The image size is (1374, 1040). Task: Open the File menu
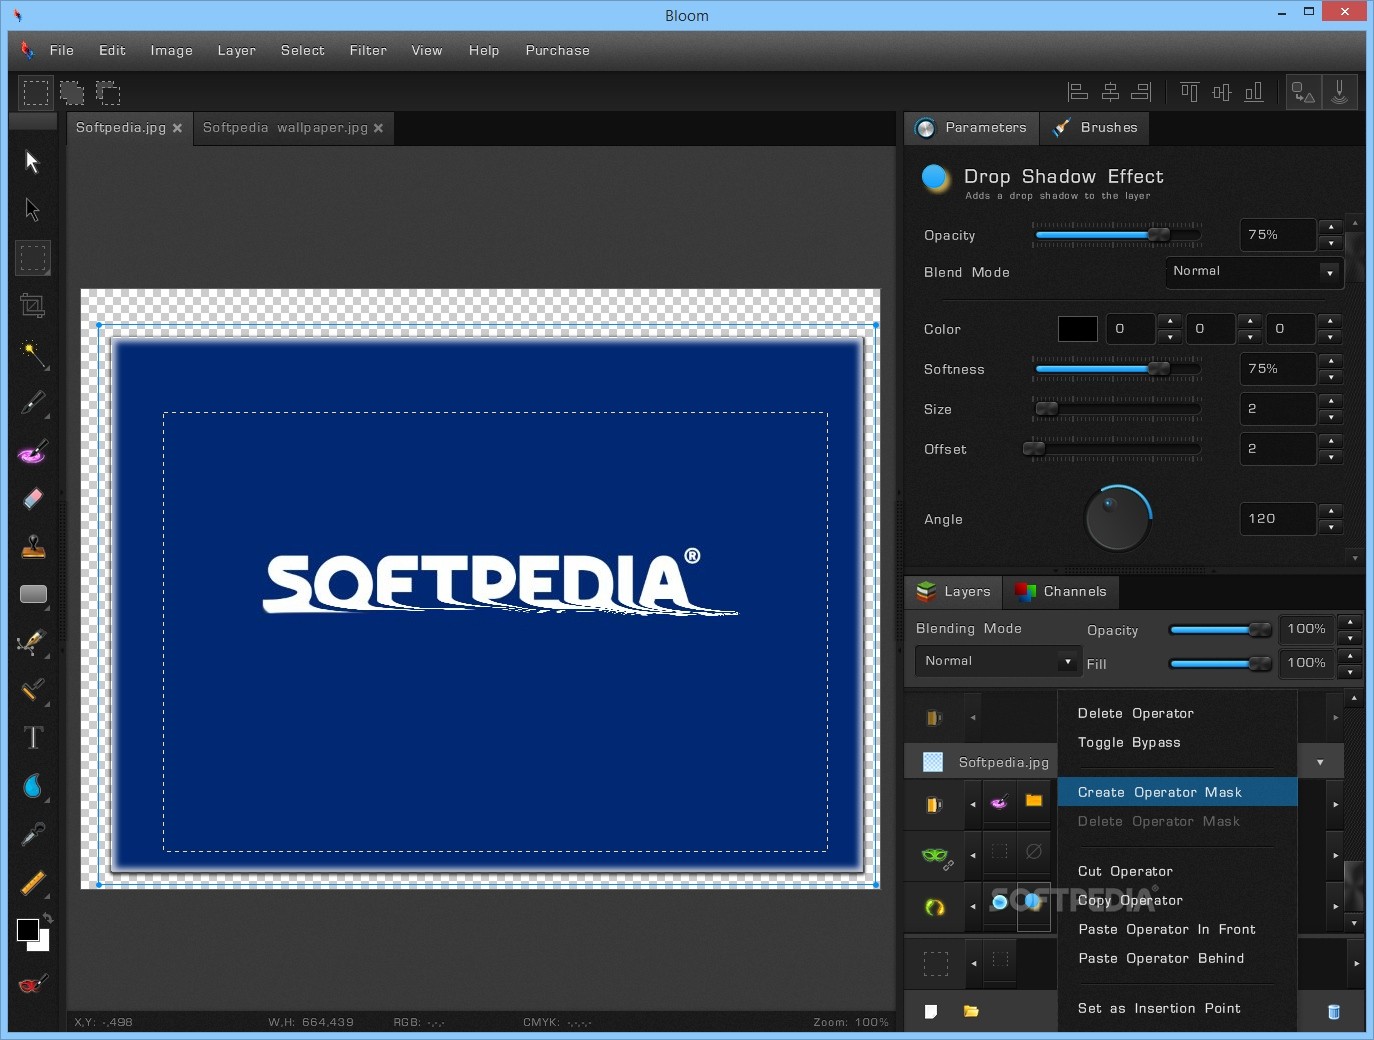(61, 50)
